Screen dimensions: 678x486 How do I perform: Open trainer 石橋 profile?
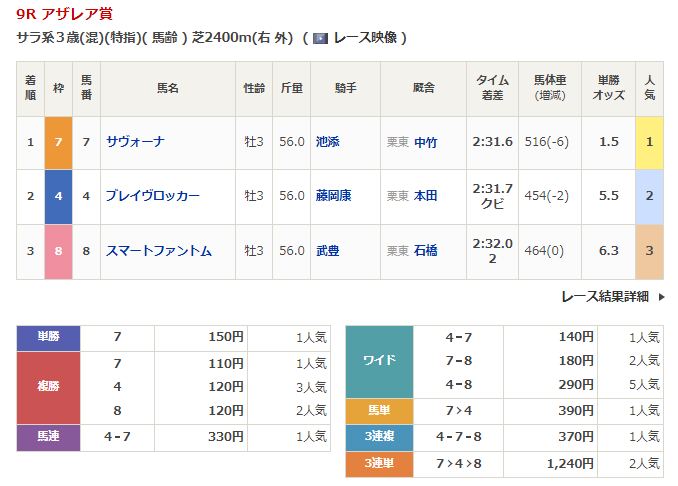pos(425,251)
